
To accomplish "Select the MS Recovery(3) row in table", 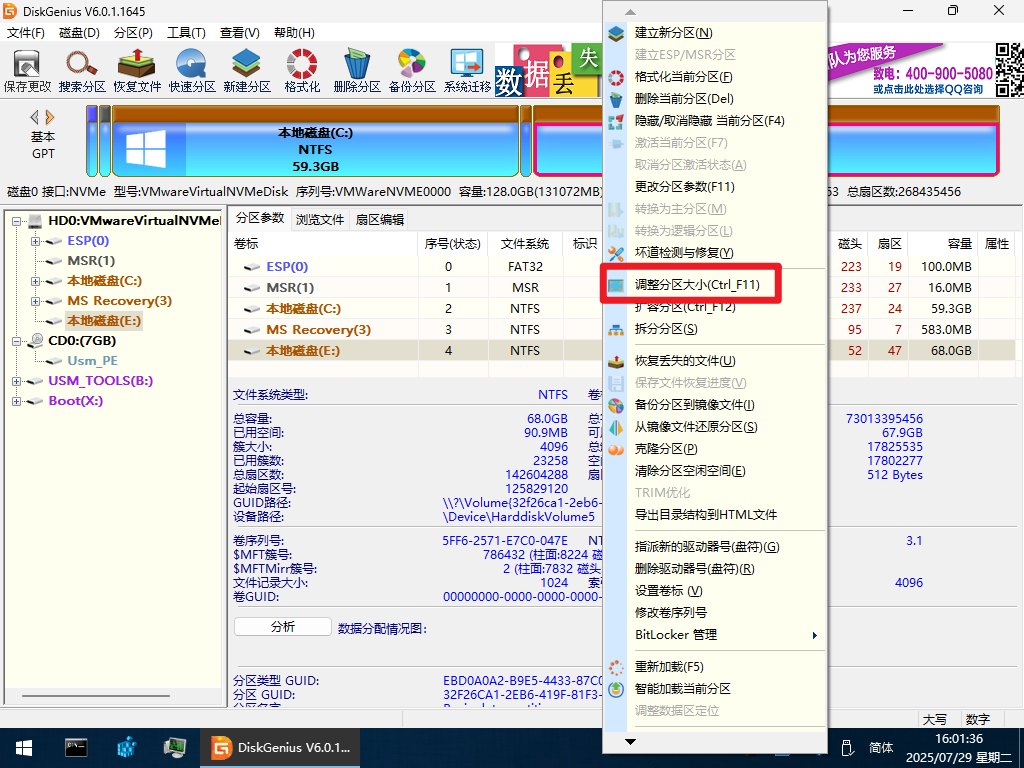I will click(622, 330).
